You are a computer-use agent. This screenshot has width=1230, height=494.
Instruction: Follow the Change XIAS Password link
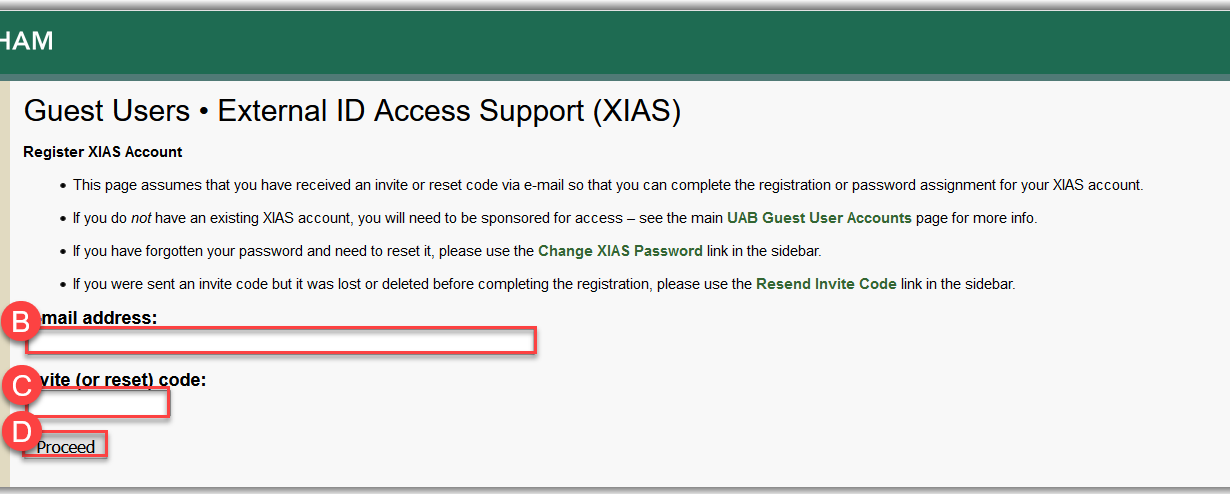(620, 251)
